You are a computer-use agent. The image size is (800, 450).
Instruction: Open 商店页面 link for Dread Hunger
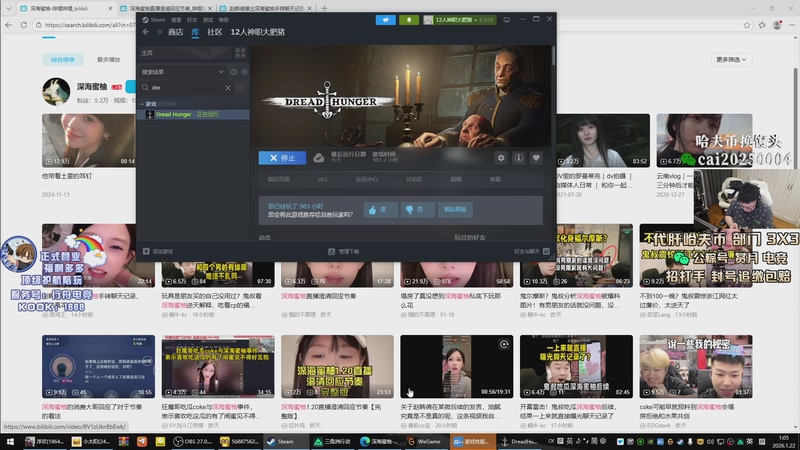tap(279, 180)
